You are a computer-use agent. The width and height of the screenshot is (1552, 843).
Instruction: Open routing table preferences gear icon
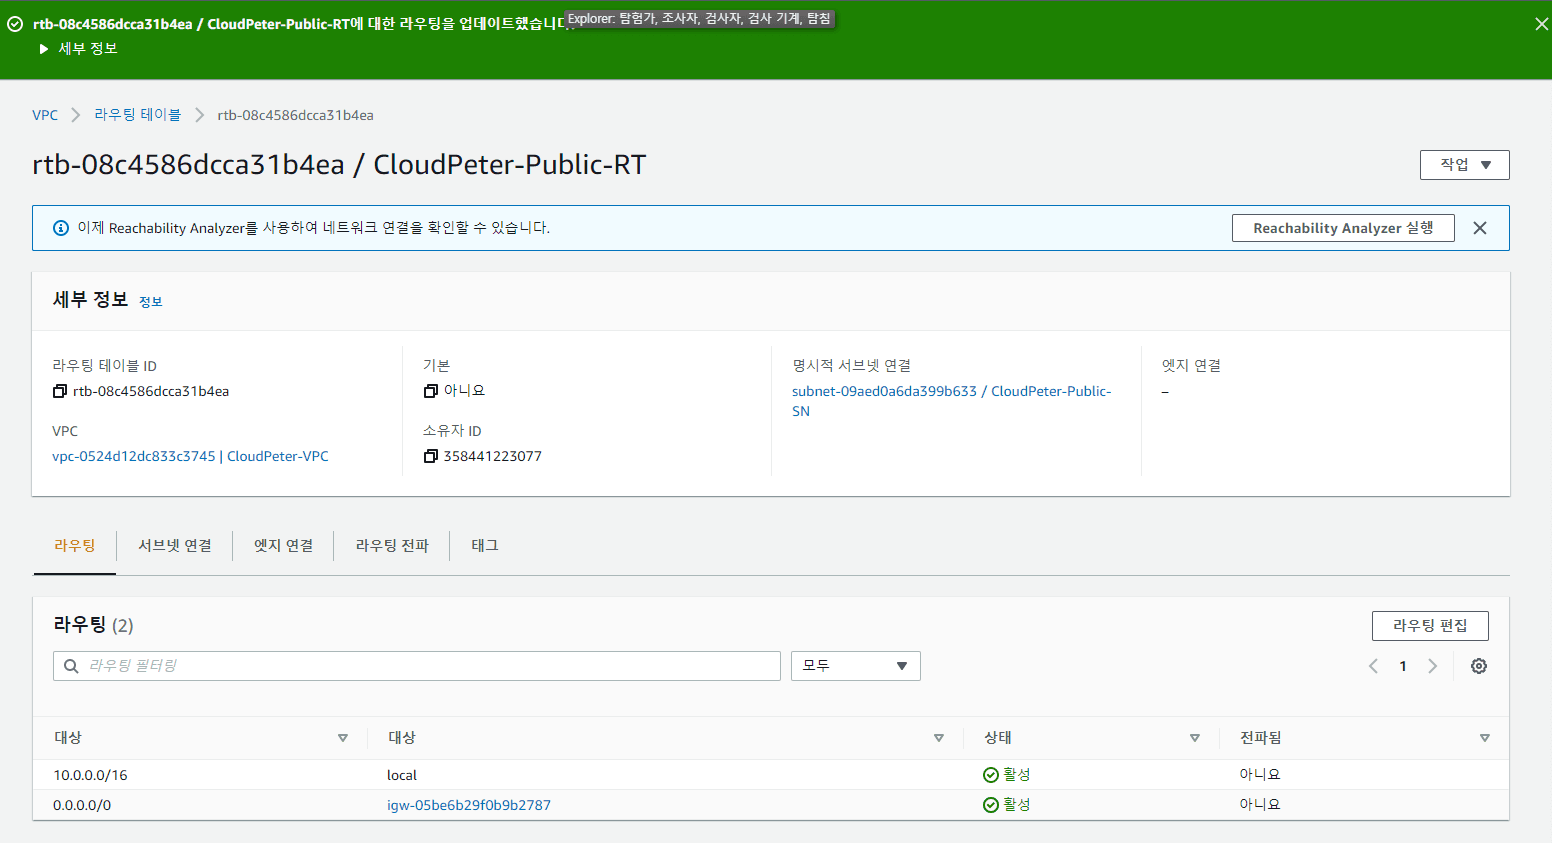pyautogui.click(x=1478, y=666)
